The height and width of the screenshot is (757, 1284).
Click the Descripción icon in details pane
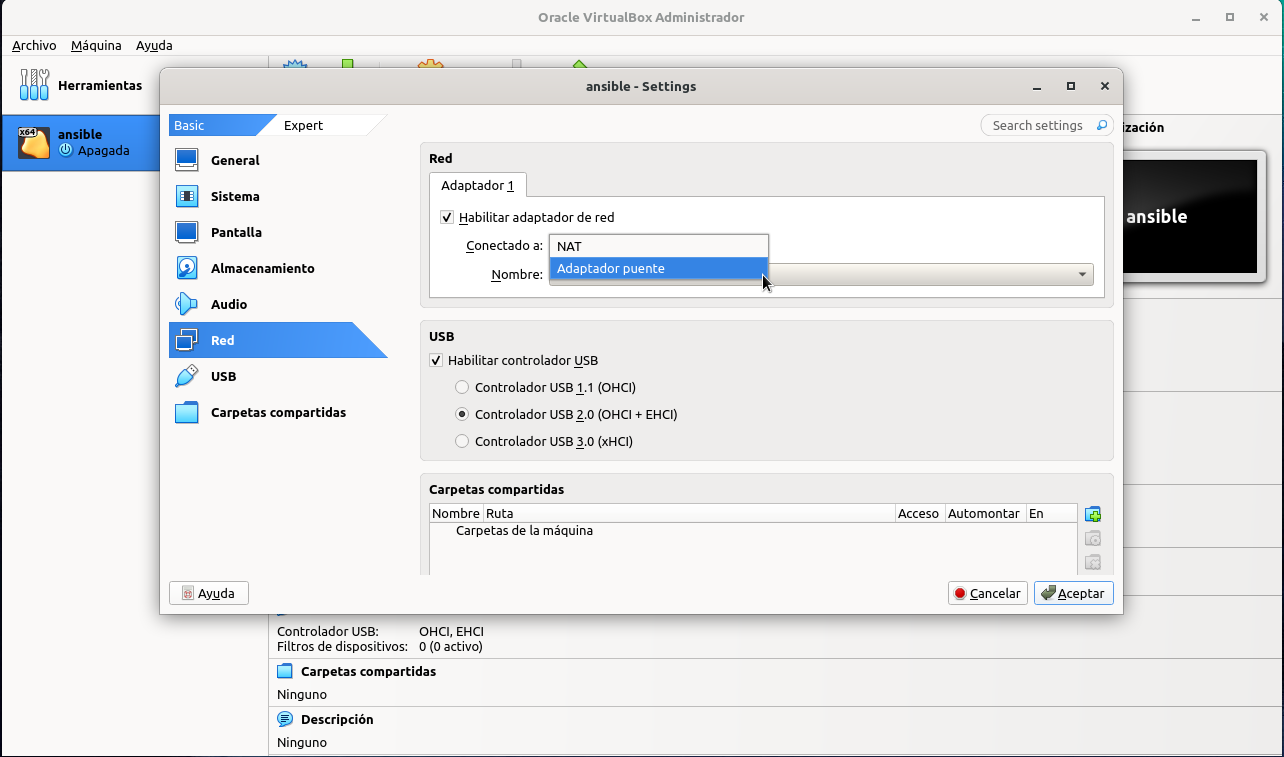tap(285, 720)
